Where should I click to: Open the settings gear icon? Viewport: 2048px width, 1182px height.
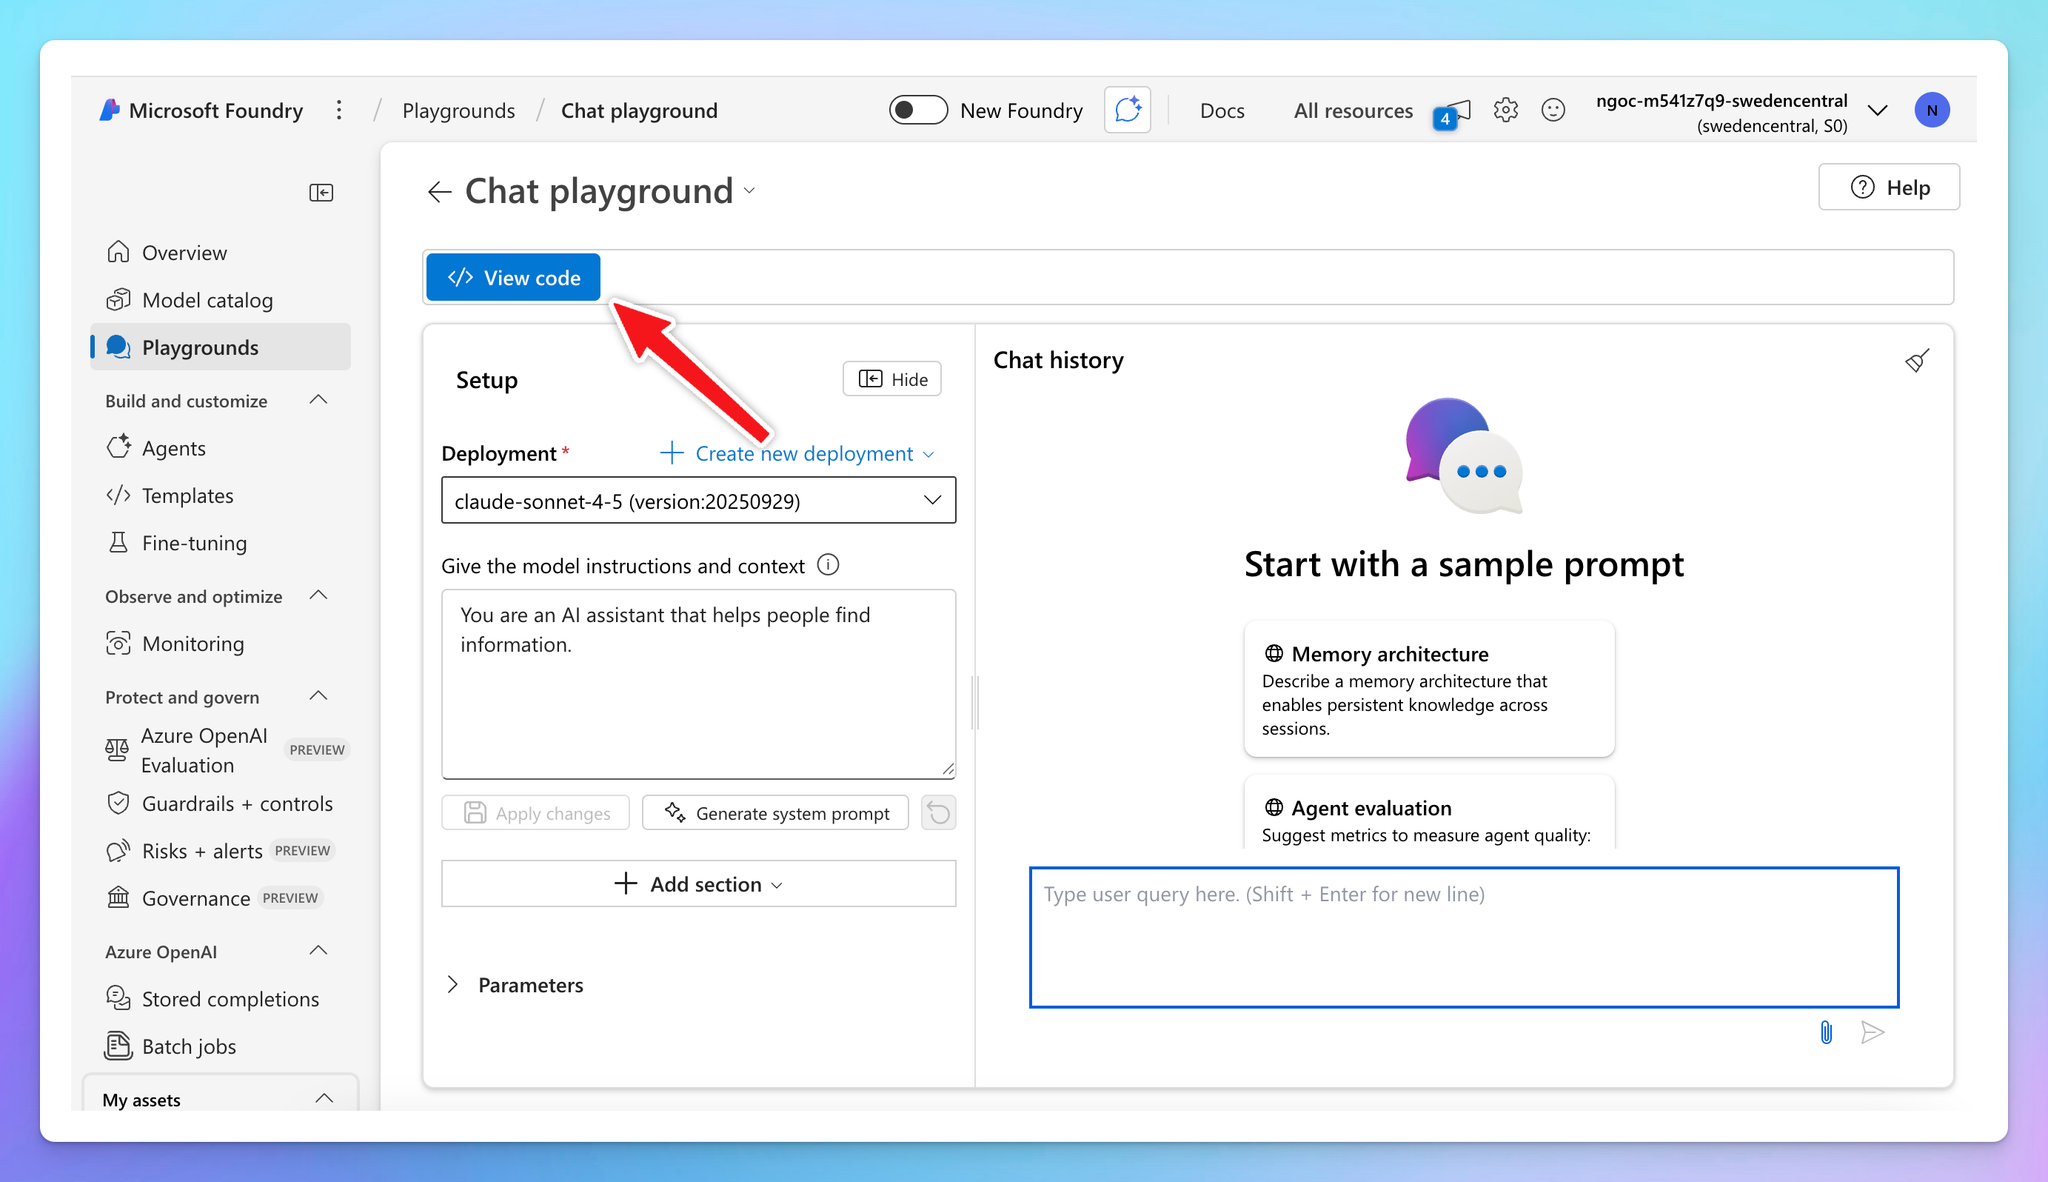click(x=1505, y=110)
